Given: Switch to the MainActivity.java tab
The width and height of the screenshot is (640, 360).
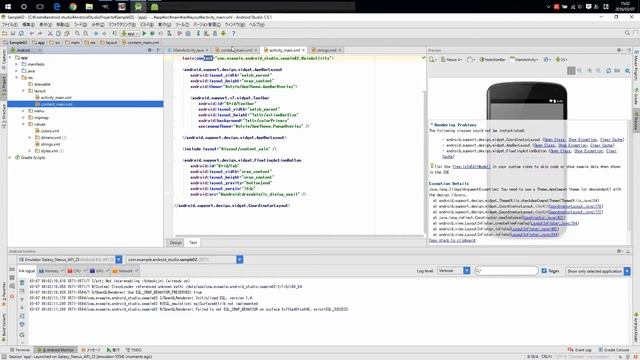Looking at the screenshot, I should pos(188,50).
